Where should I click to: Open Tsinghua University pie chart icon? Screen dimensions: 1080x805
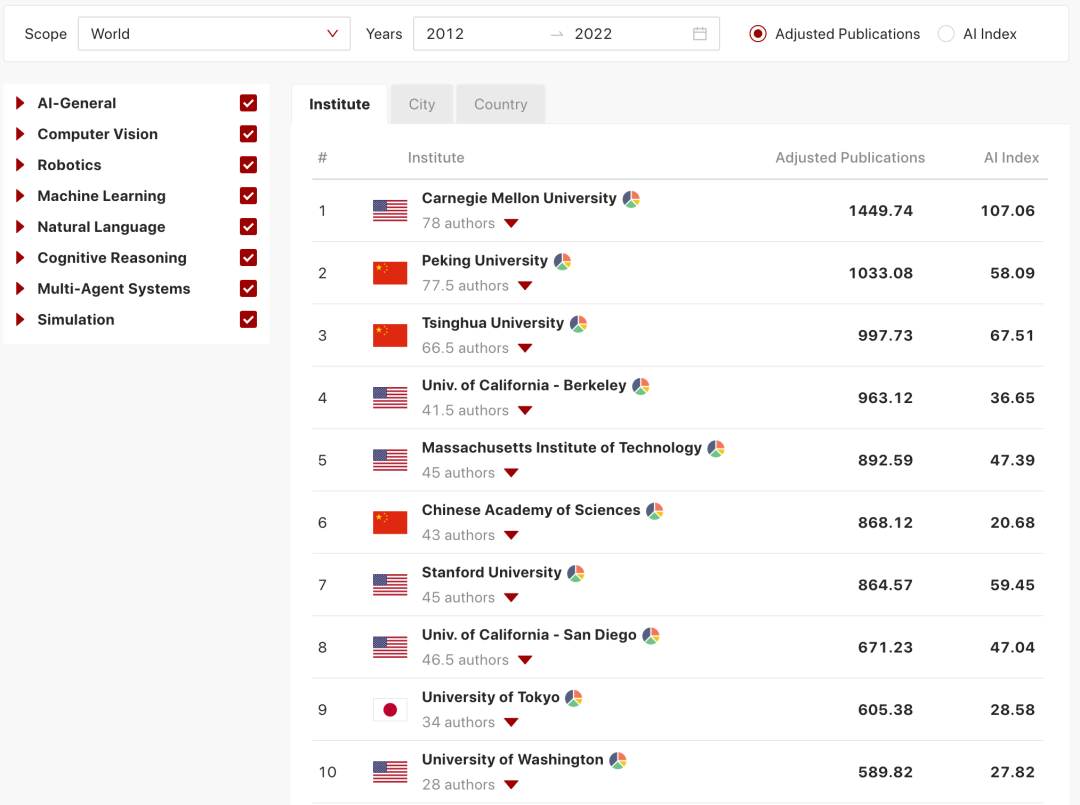pyautogui.click(x=579, y=324)
